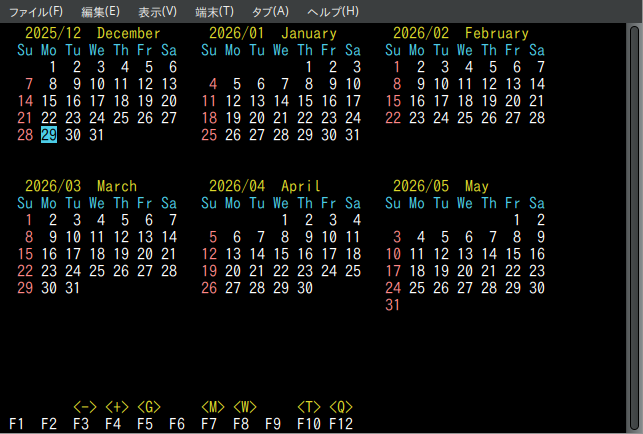This screenshot has height=434, width=643.
Task: Click the 2026/03 March header
Action: [81, 186]
